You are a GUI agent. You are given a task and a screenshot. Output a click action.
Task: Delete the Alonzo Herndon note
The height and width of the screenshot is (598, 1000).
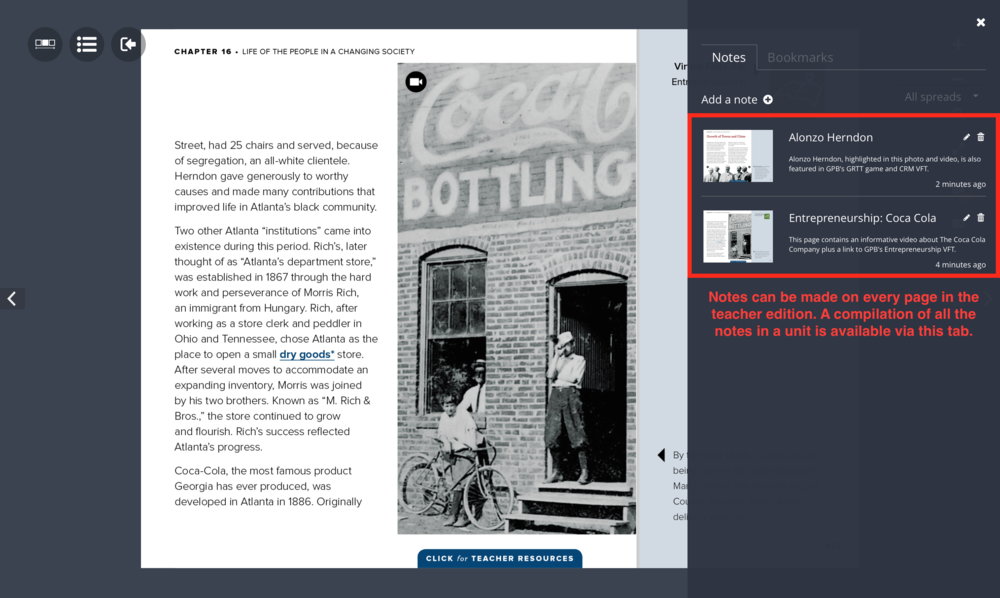coord(981,137)
